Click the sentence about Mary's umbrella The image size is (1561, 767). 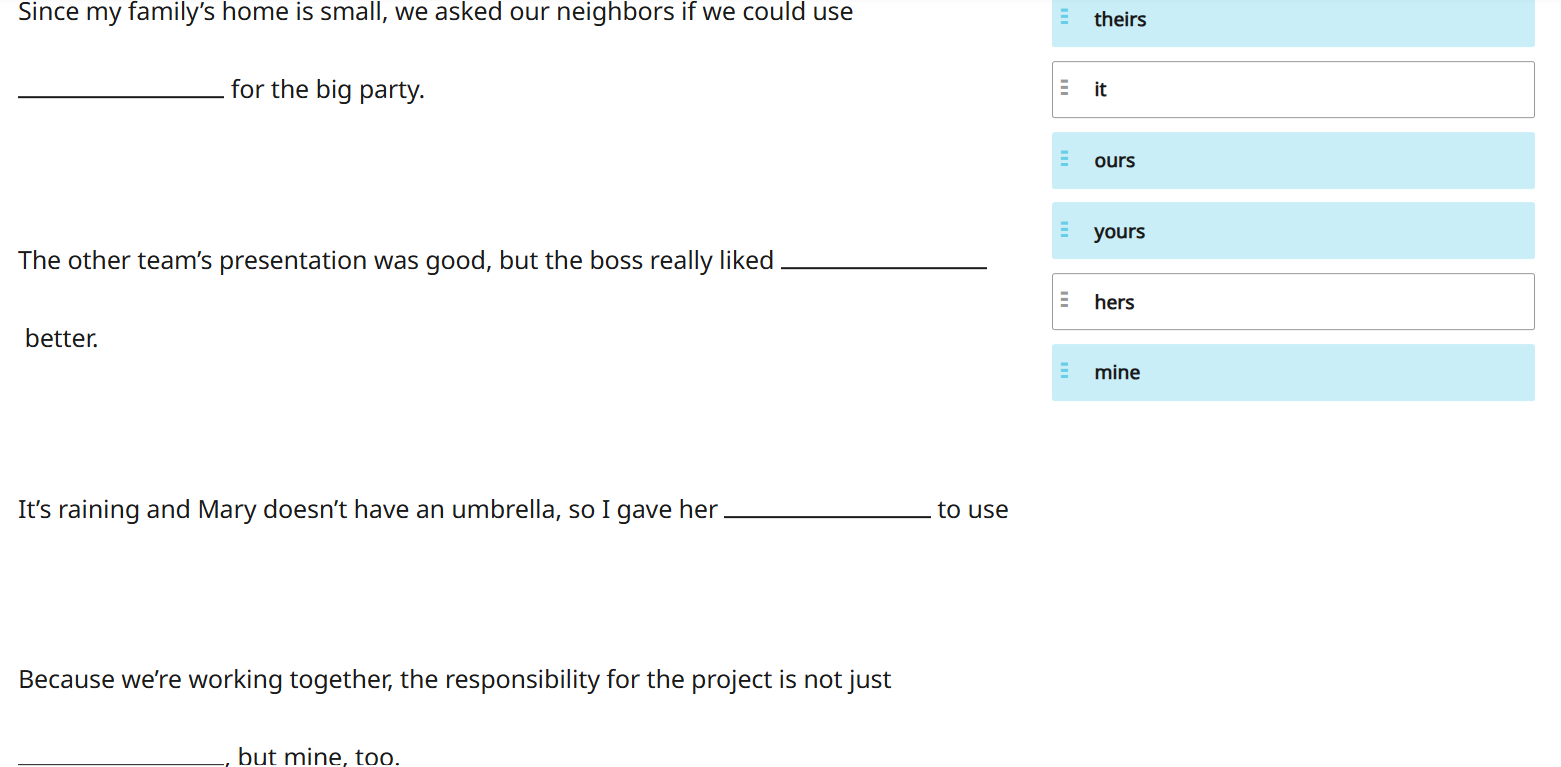point(367,510)
